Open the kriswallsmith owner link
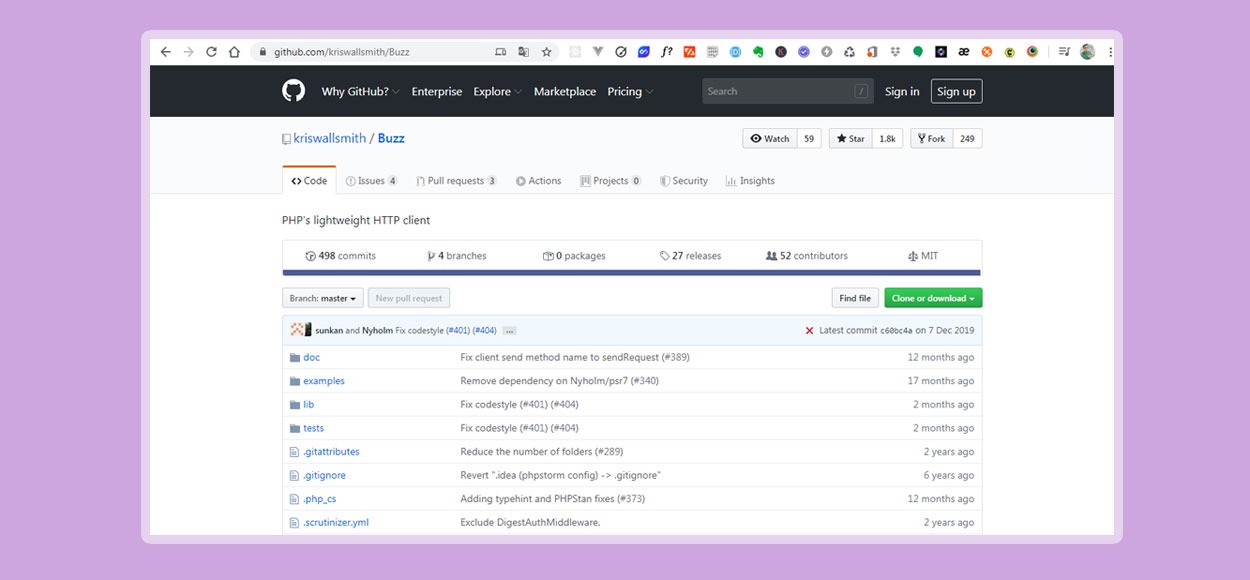This screenshot has height=580, width=1250. pos(330,139)
